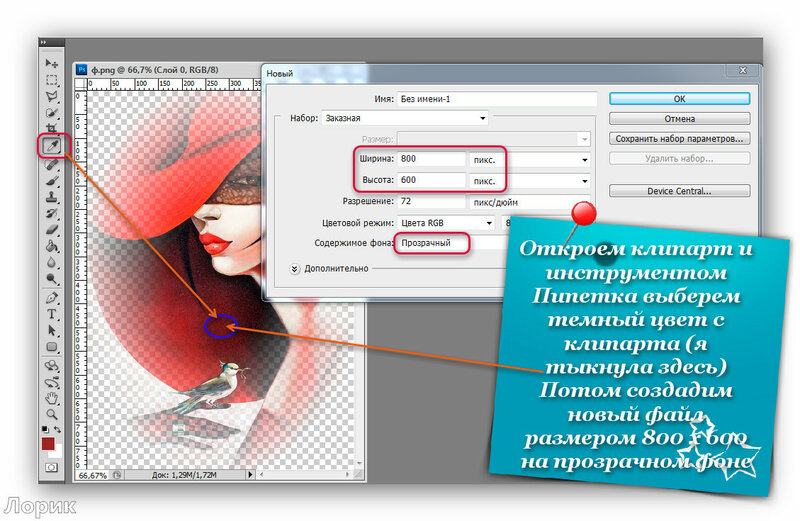
Task: Click the Ширина field showing 800
Action: point(431,159)
